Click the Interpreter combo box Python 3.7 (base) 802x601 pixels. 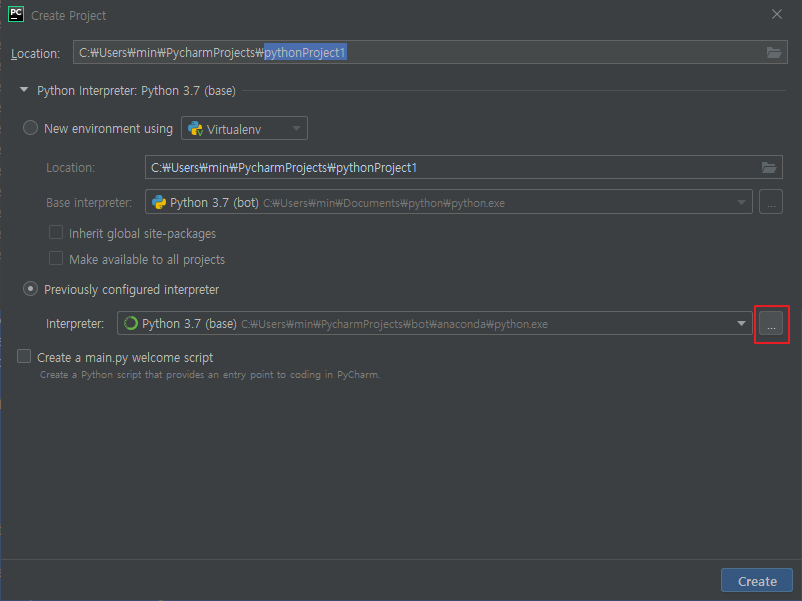[x=435, y=323]
